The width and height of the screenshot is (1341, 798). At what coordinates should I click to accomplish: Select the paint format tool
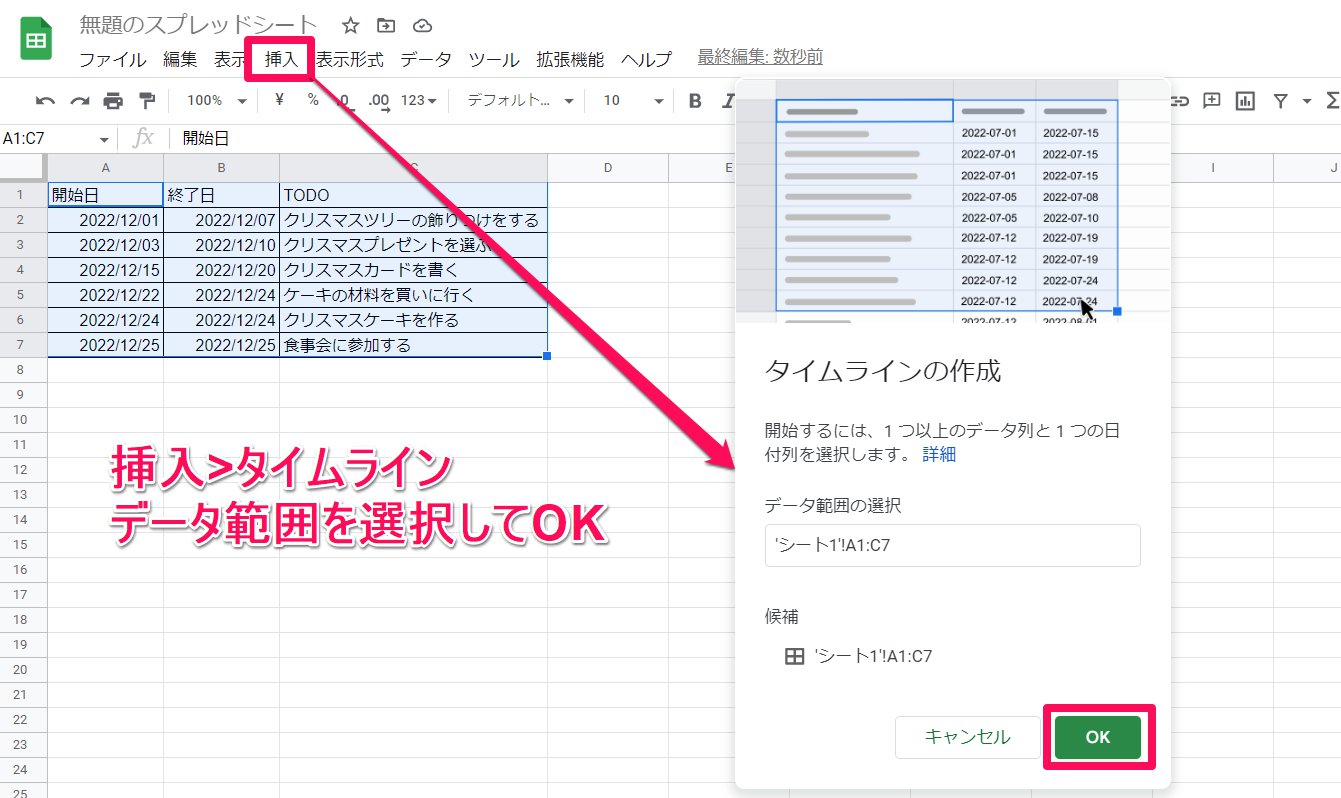tap(147, 100)
